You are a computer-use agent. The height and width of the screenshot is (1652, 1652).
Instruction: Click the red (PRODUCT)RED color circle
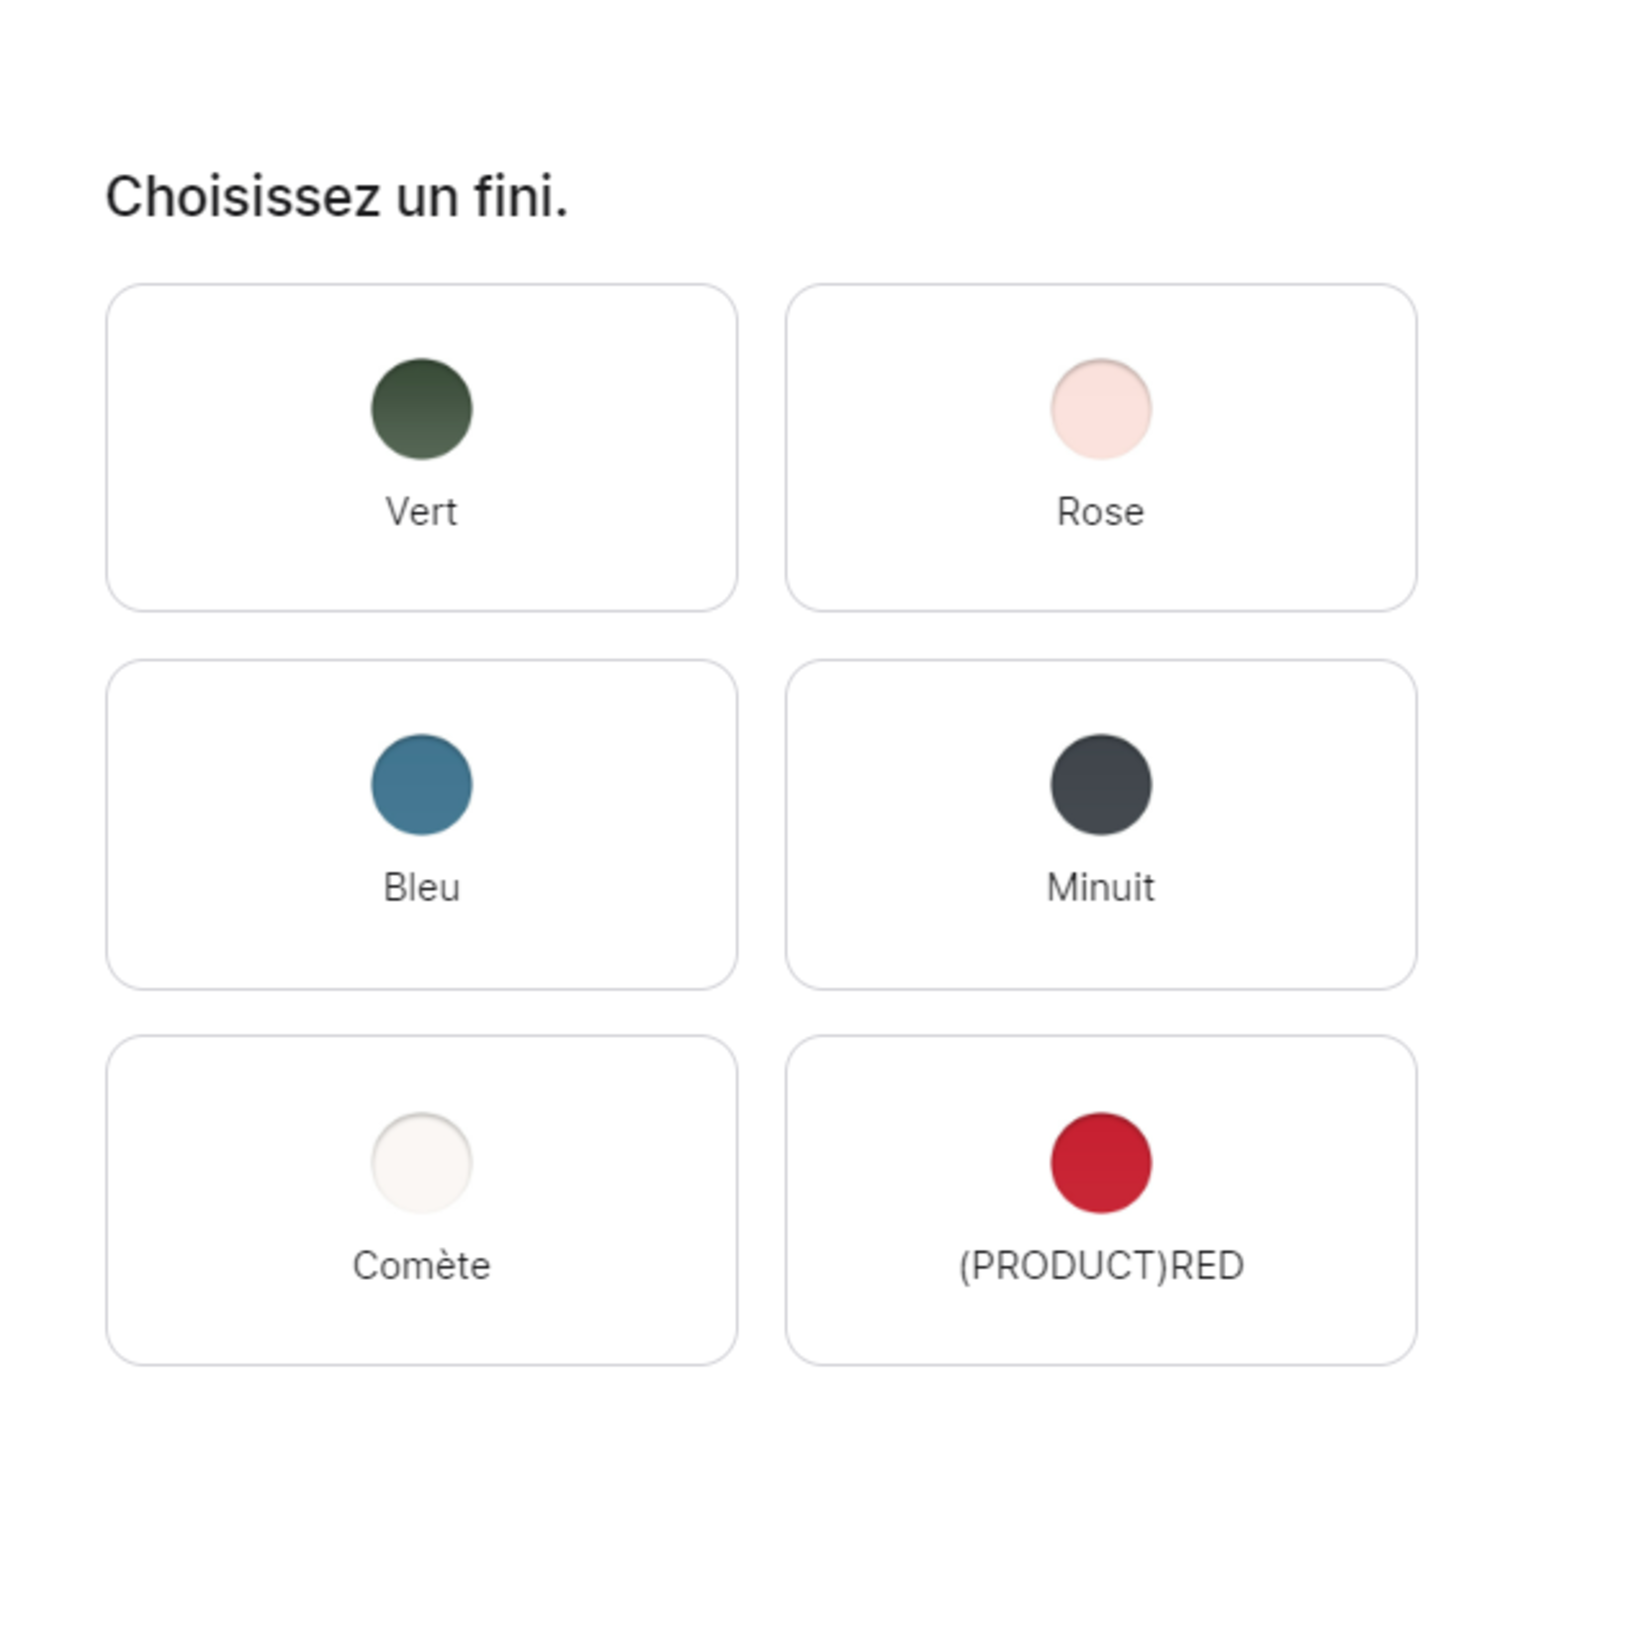[x=1100, y=1162]
